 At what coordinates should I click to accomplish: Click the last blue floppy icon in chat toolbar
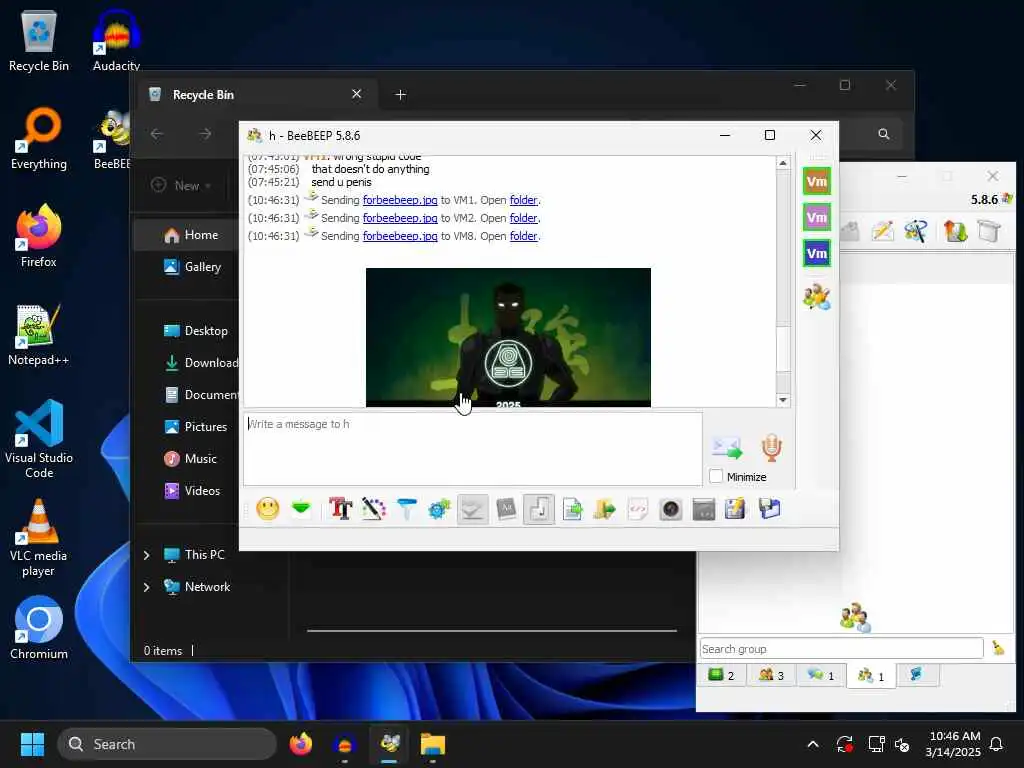pyautogui.click(x=770, y=509)
